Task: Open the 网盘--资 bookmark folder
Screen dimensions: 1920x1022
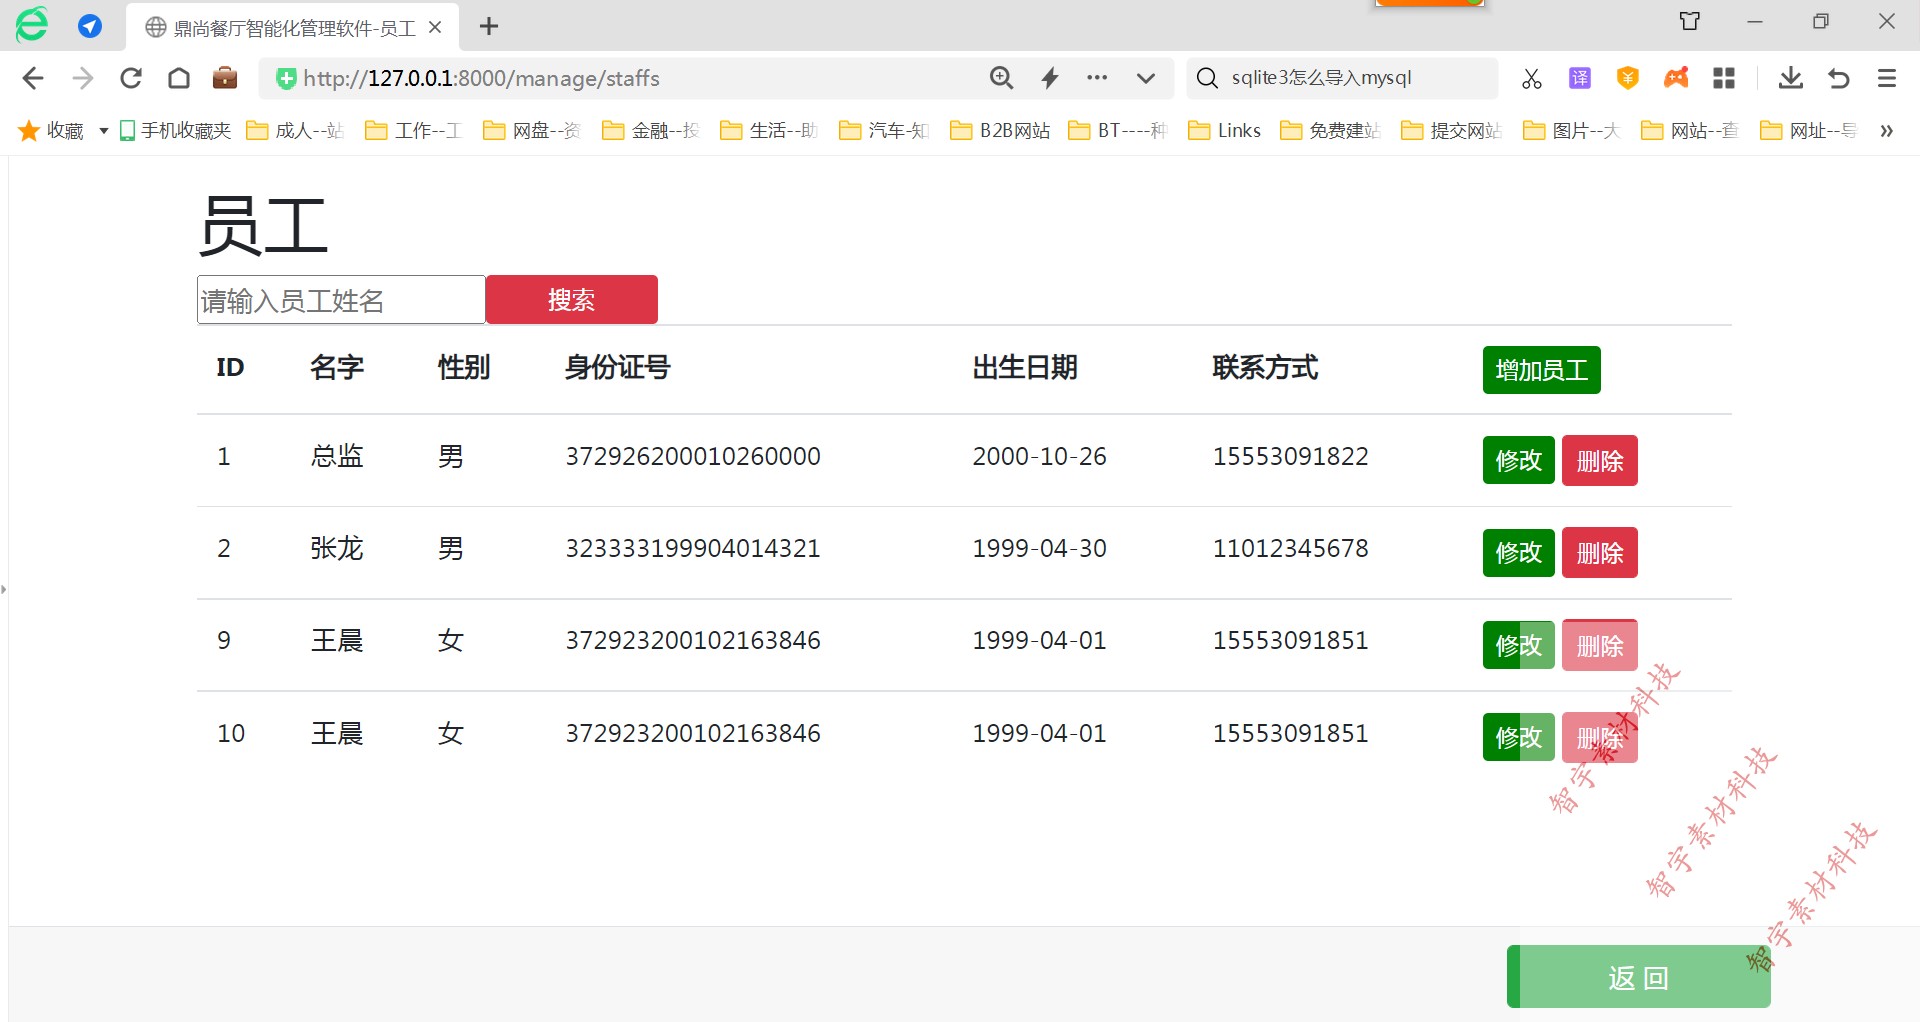Action: point(532,130)
